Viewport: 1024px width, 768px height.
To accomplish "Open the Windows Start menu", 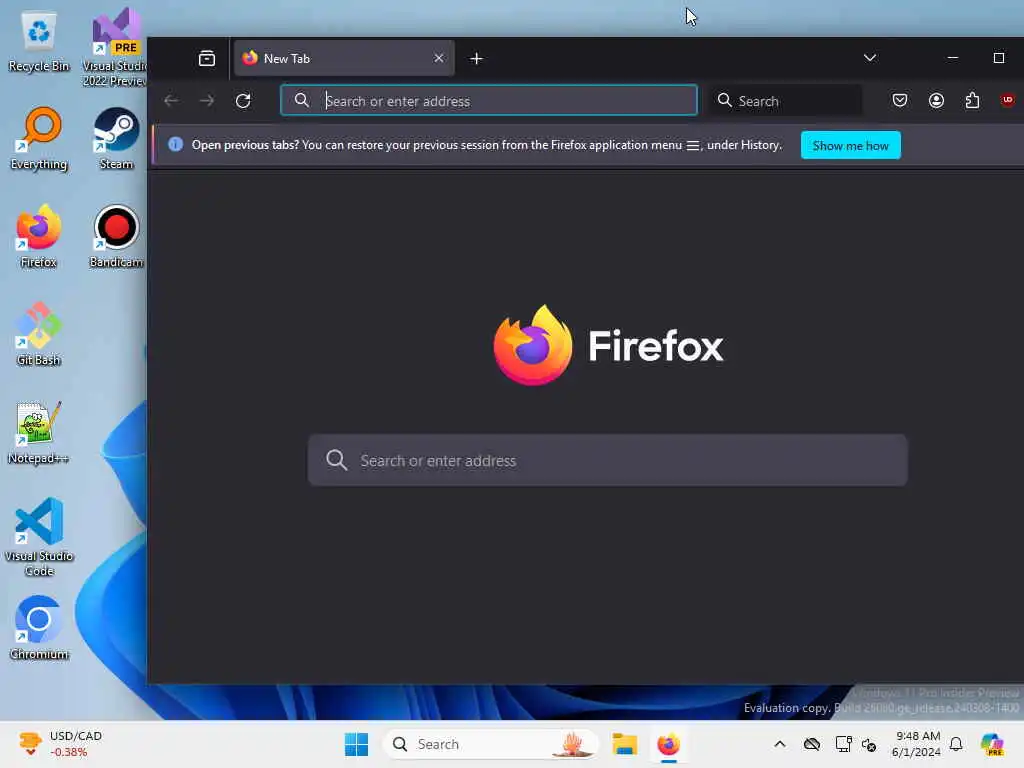I will (x=356, y=744).
